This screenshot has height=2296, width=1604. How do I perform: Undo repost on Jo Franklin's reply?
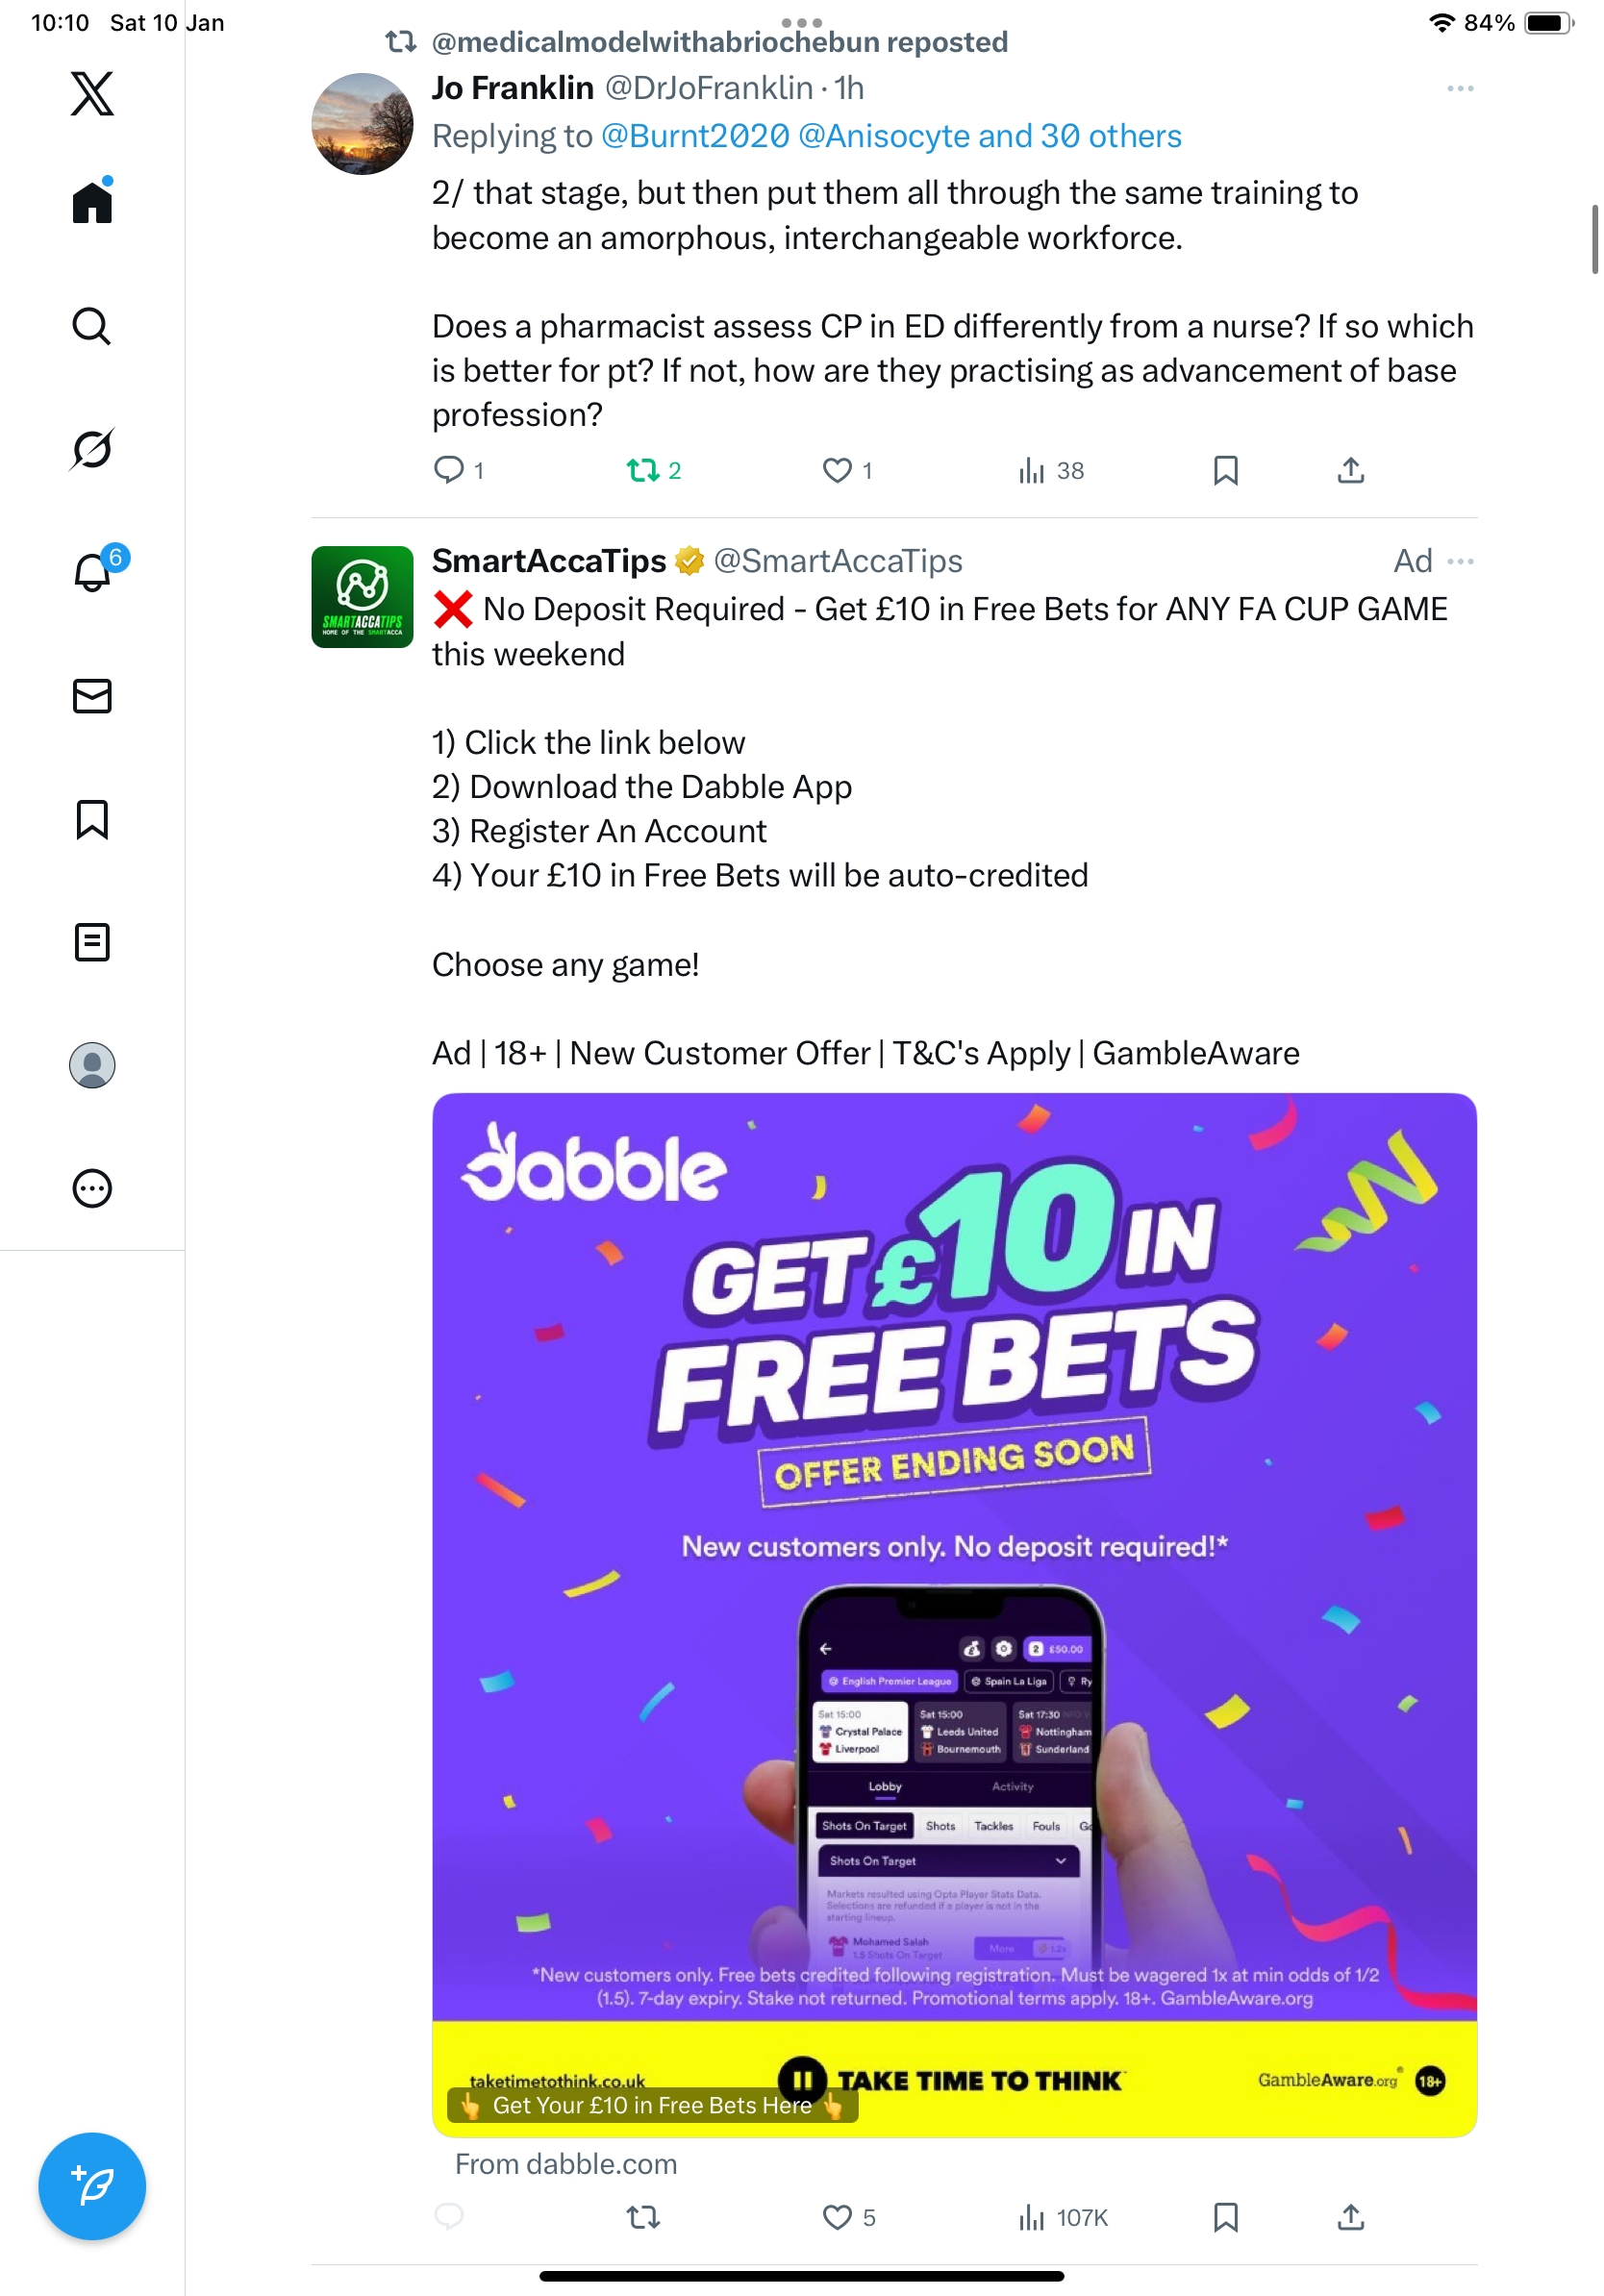click(x=642, y=470)
